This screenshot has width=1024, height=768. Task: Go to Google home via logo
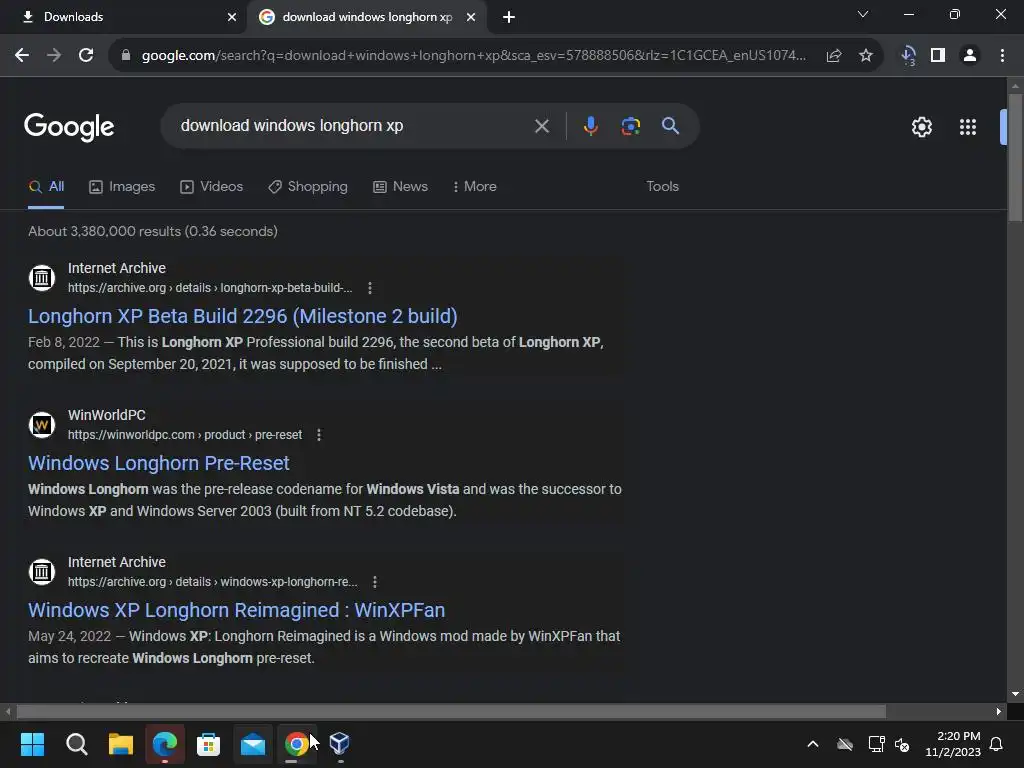(x=69, y=127)
